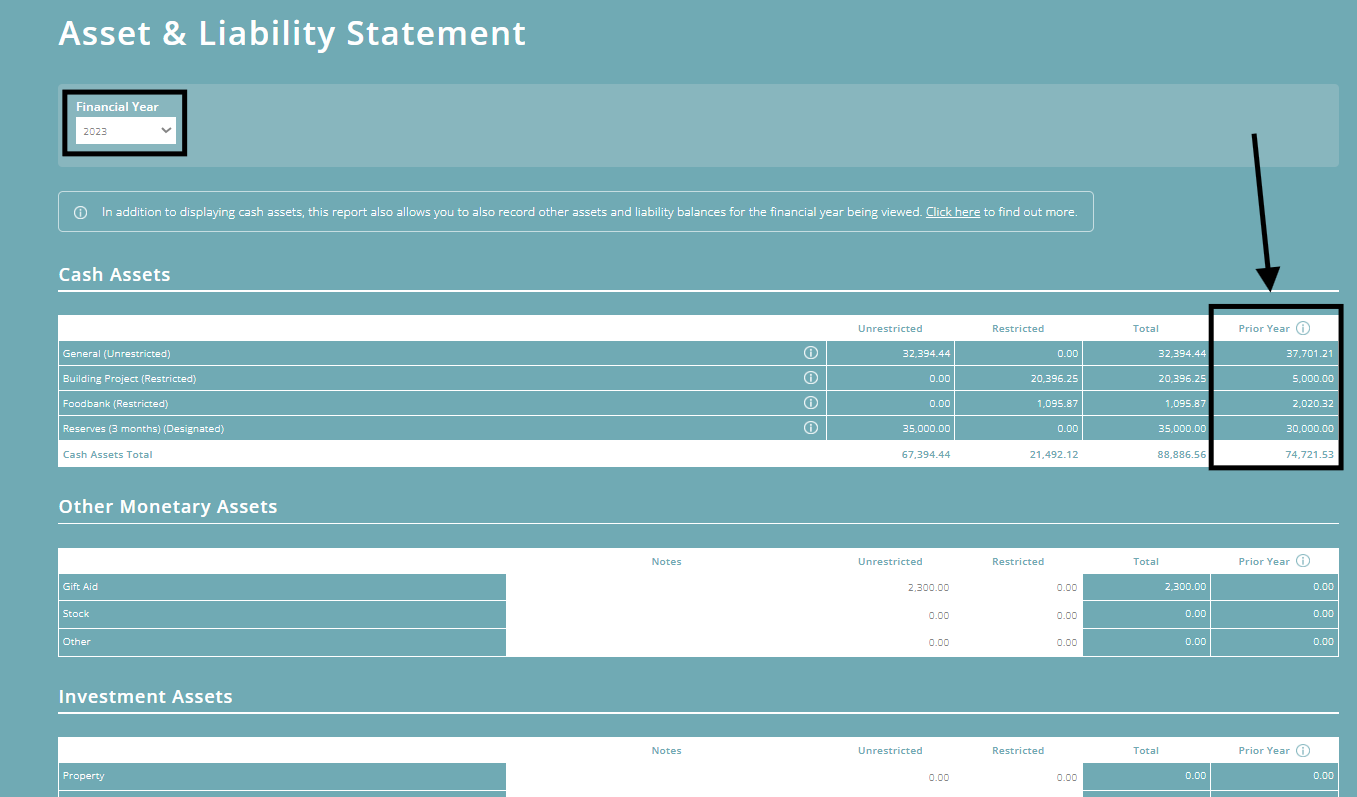Open the info icon for Building Project (Restricted)
This screenshot has width=1357, height=797.
tap(810, 377)
